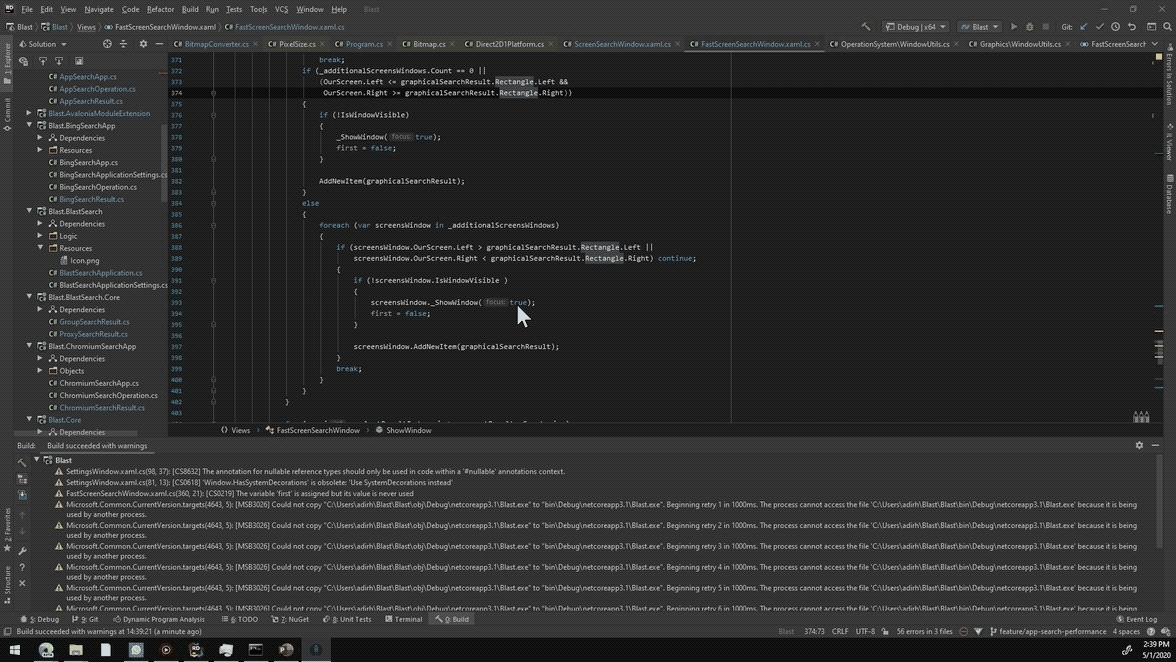
Task: Open Dynamic Program Analysis tool window
Action: click(x=158, y=619)
